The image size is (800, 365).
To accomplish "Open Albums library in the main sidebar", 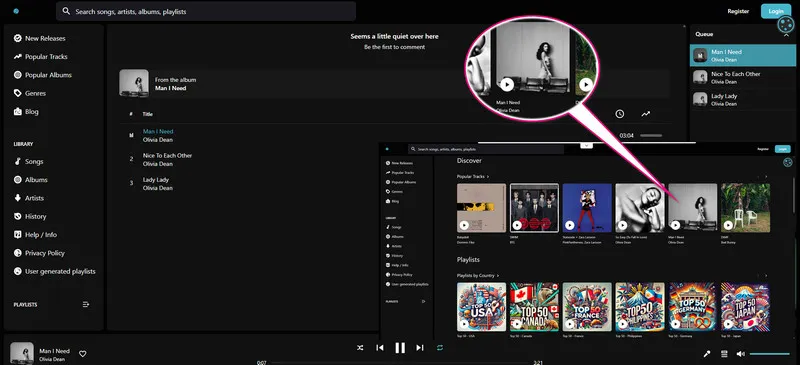I will [31, 180].
